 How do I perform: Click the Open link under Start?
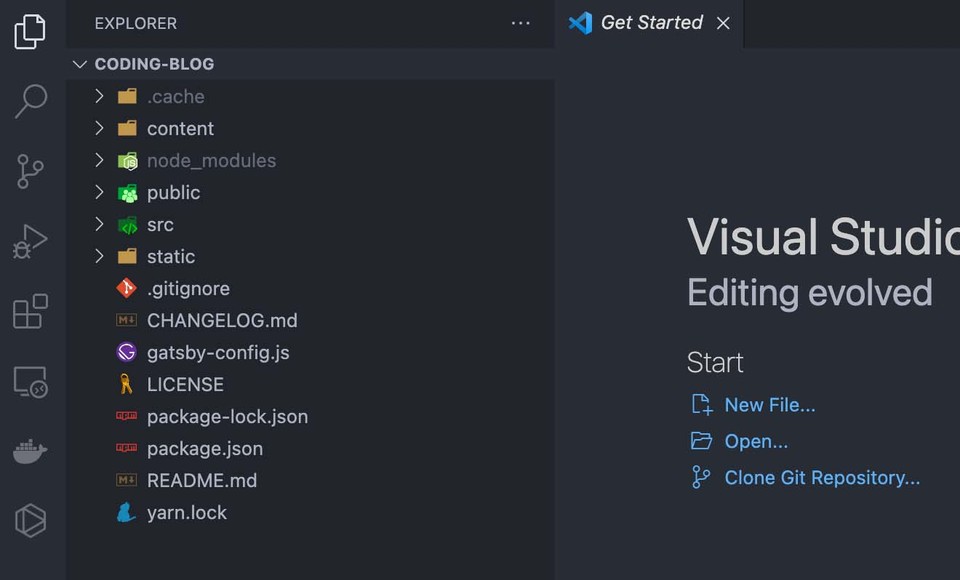coord(756,441)
